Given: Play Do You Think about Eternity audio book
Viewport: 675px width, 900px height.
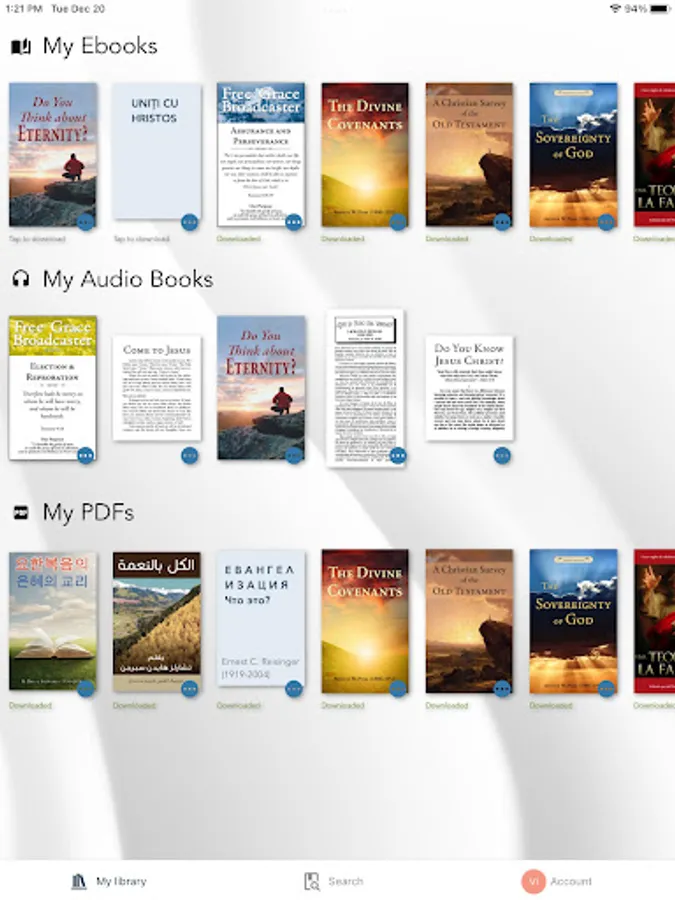Looking at the screenshot, I should coord(261,387).
